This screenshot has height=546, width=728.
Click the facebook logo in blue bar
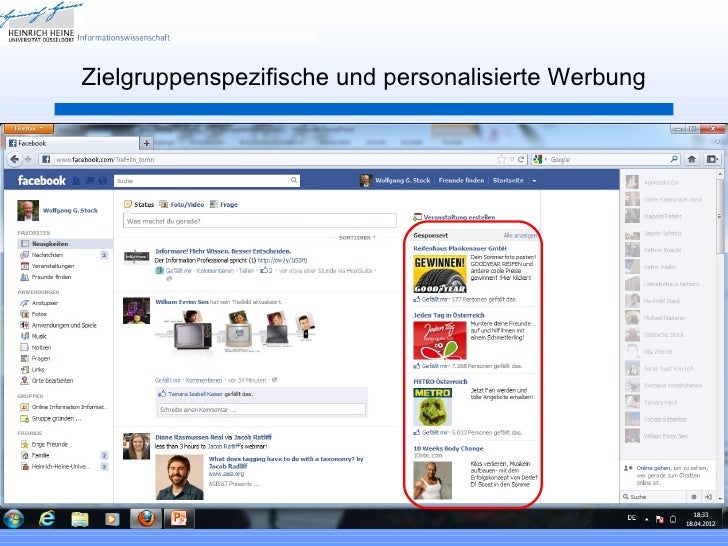pos(41,181)
